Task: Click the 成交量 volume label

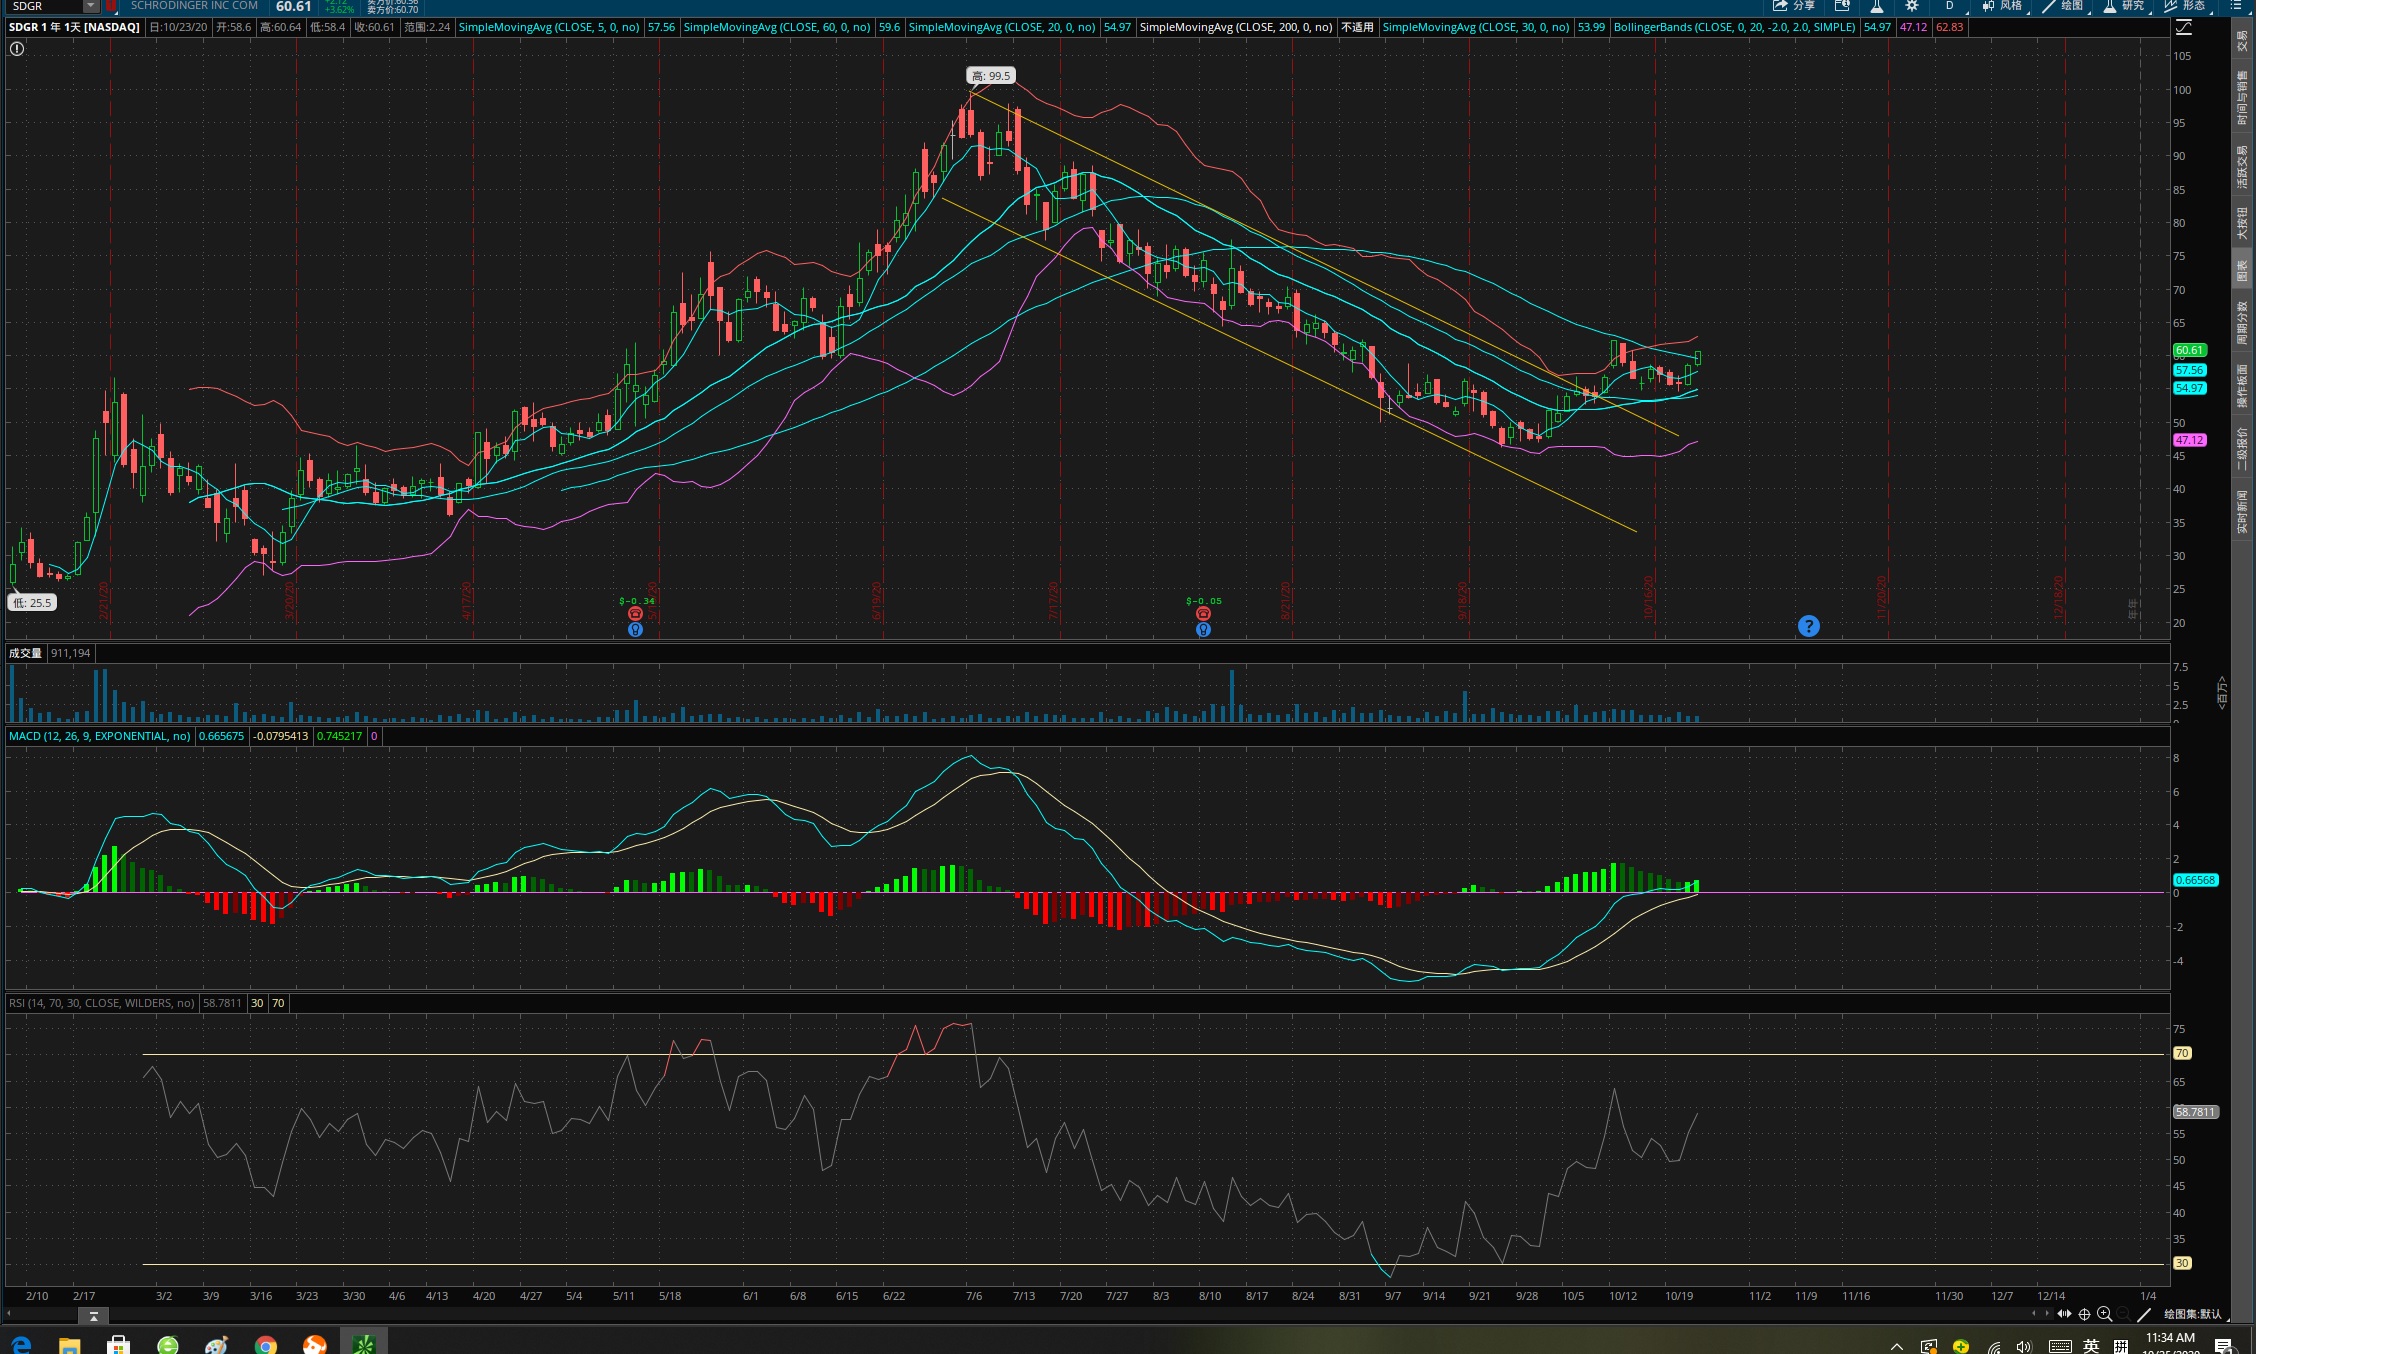Action: pyautogui.click(x=26, y=653)
